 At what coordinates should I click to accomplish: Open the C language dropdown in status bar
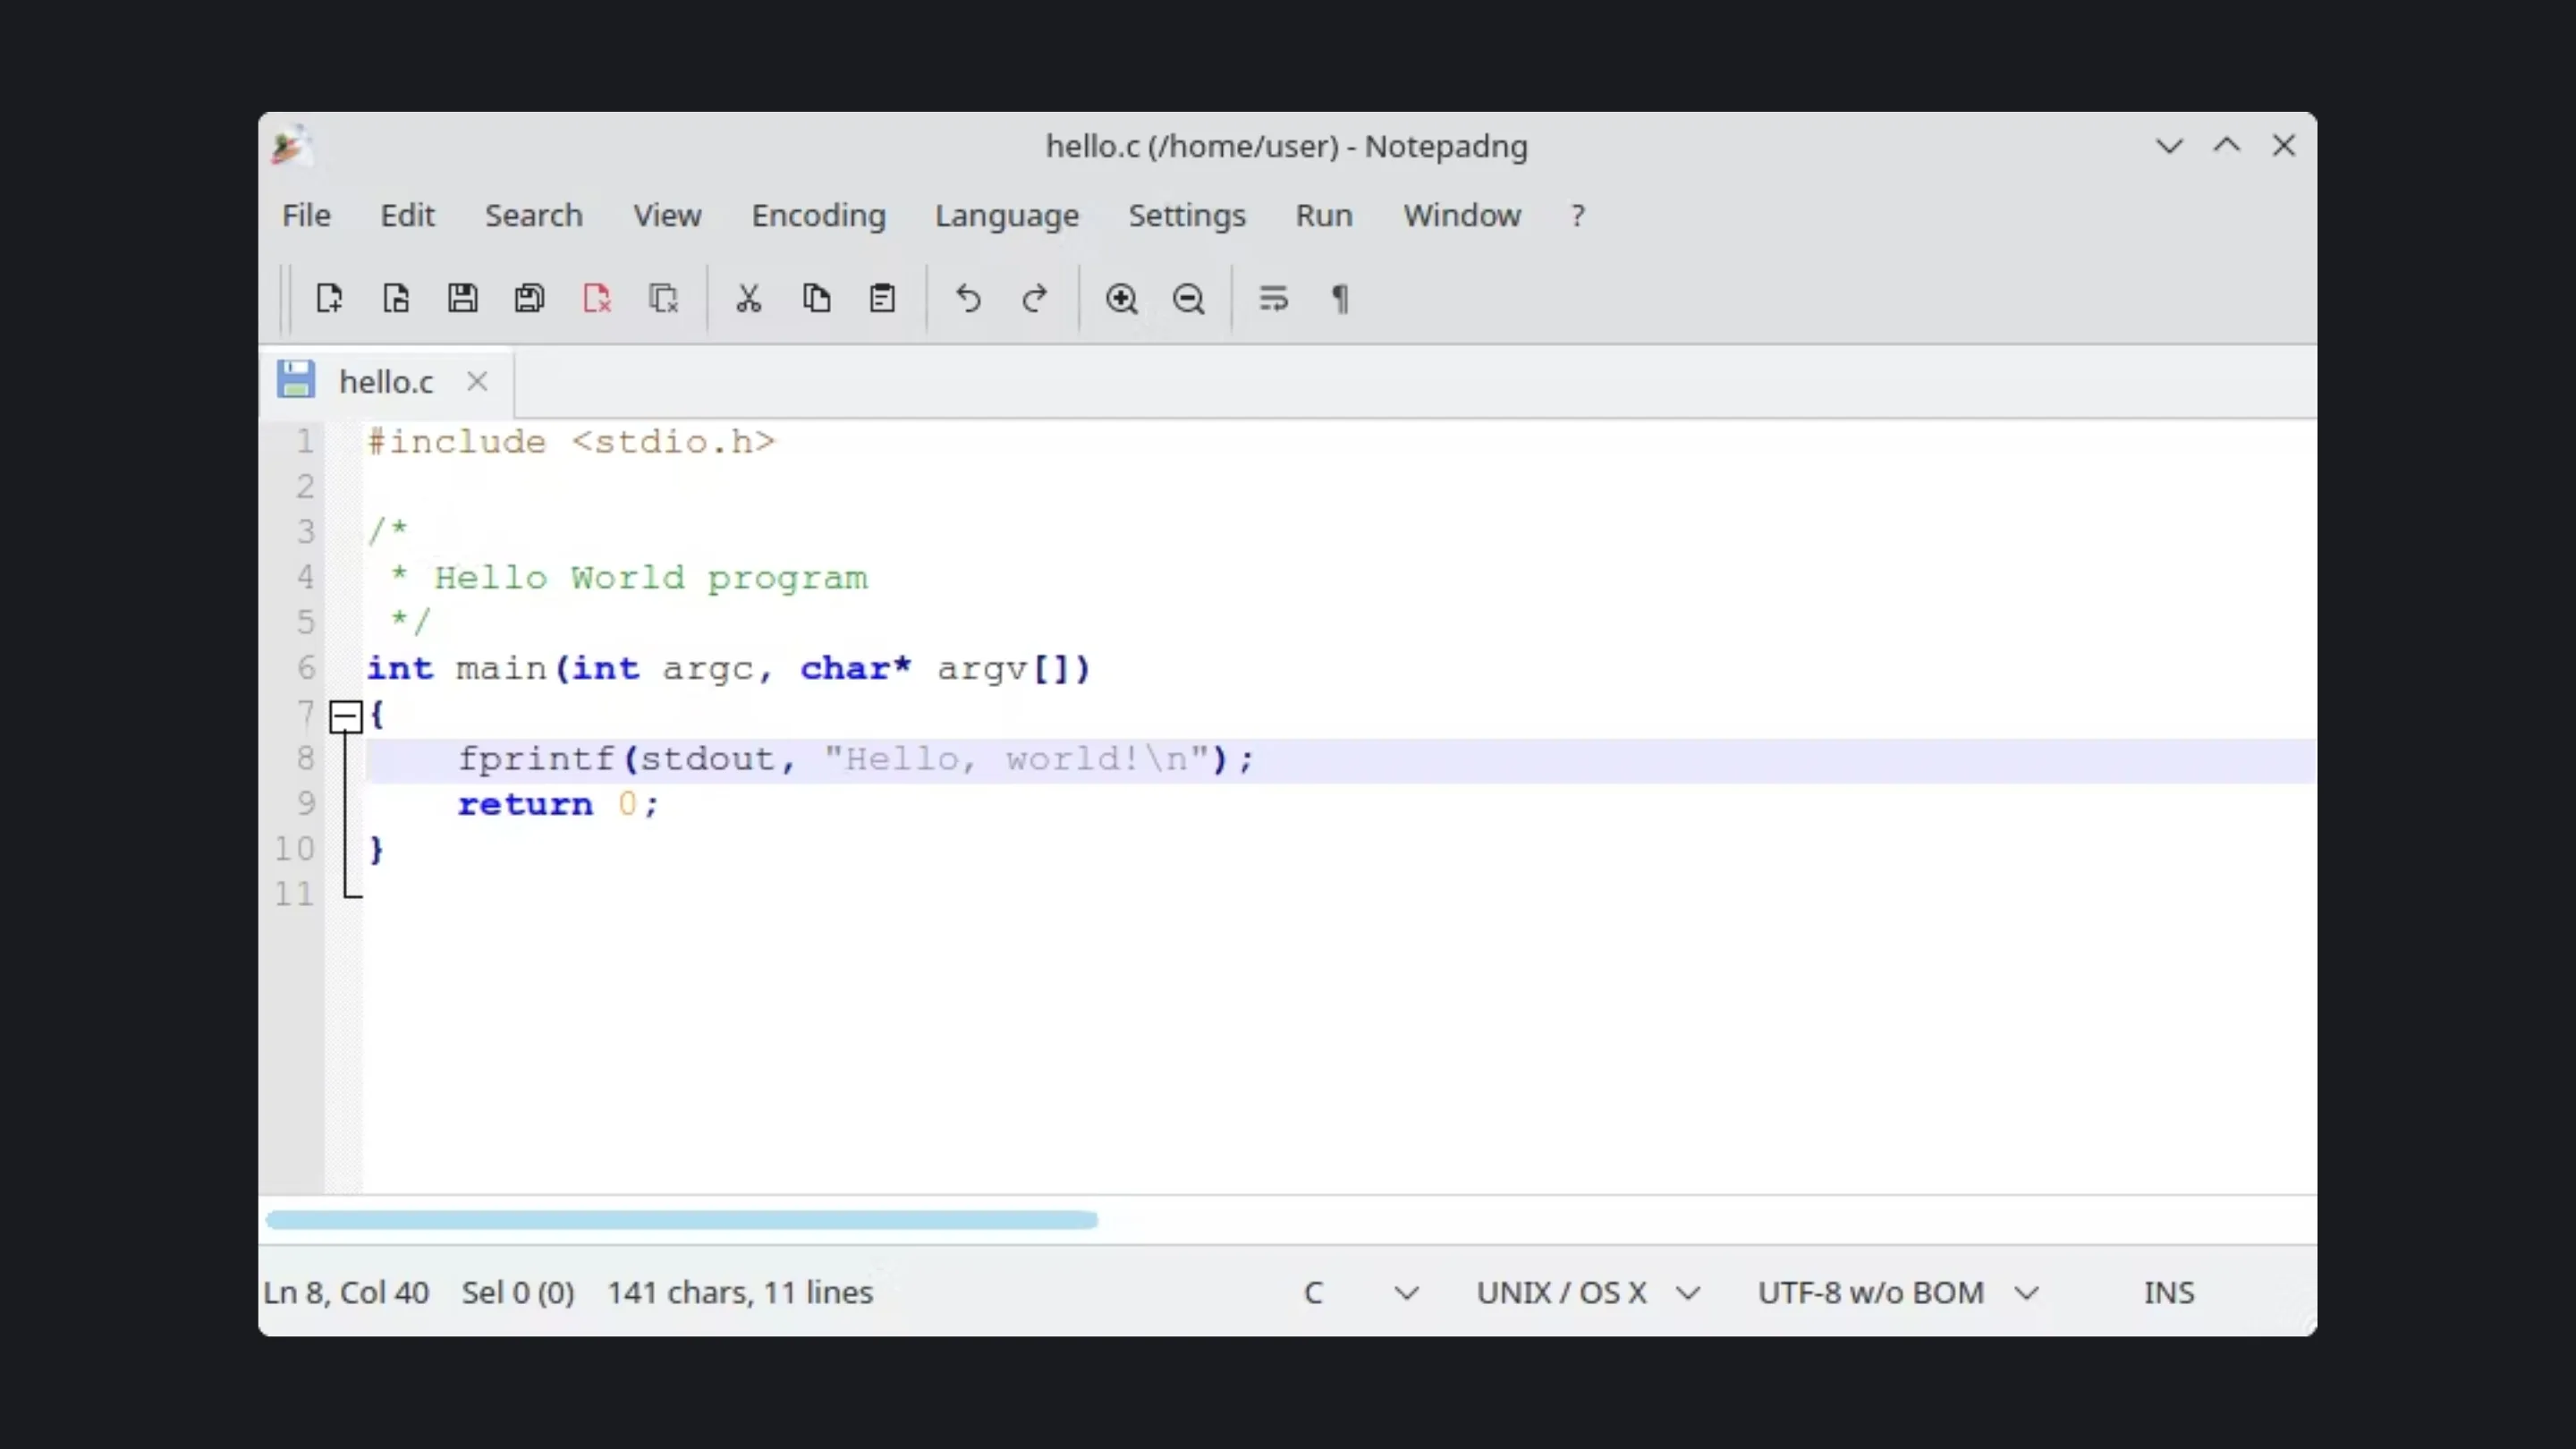1360,1292
